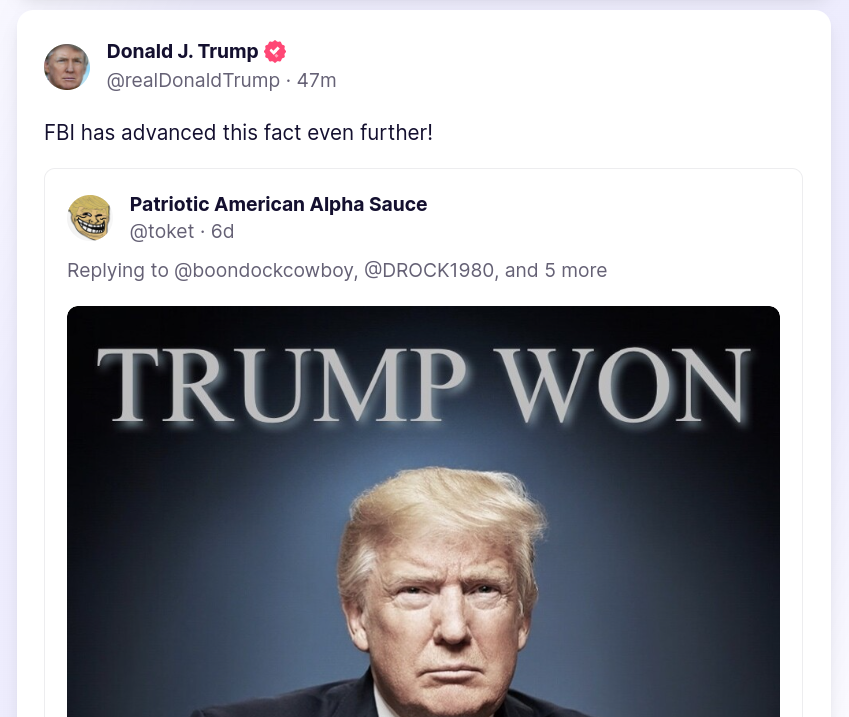Screen dimensions: 849x717
Task: Open Patriotic American Alpha Sauce profile name
Action: (x=278, y=204)
